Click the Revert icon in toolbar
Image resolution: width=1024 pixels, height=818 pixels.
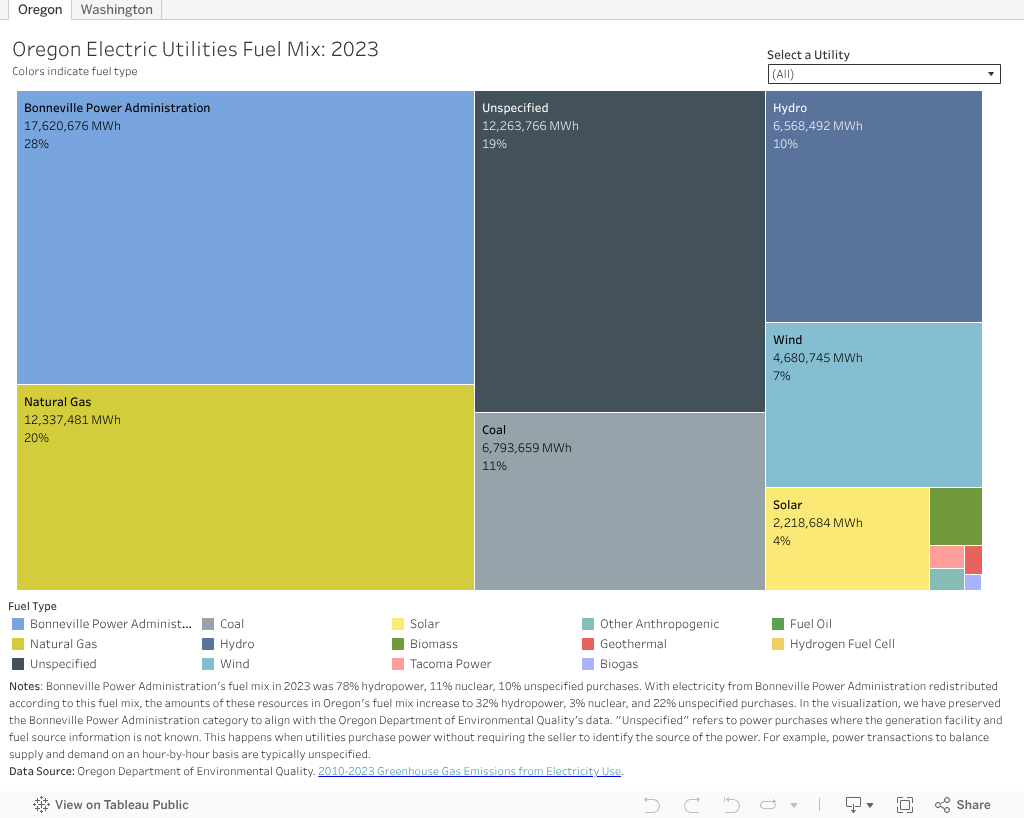(x=731, y=805)
